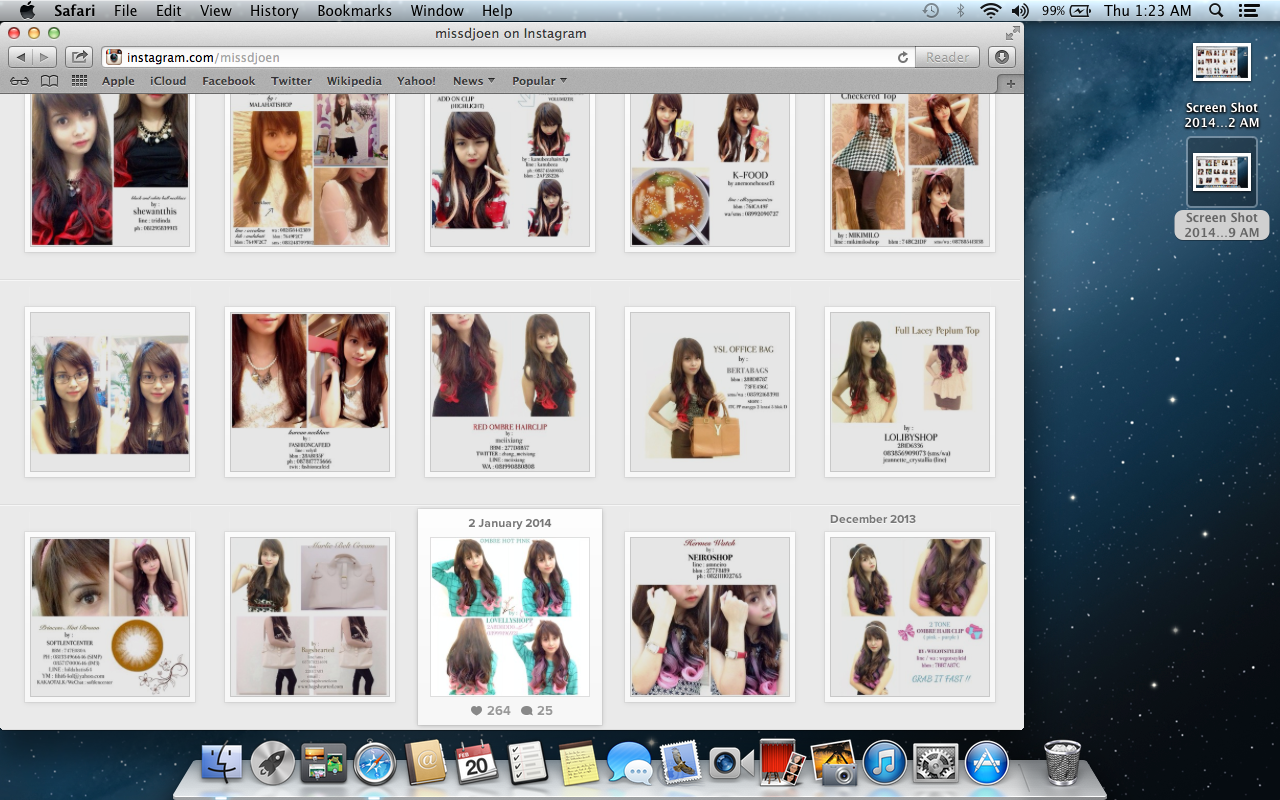Click the 25 comments count
This screenshot has height=800, width=1280.
pos(537,710)
